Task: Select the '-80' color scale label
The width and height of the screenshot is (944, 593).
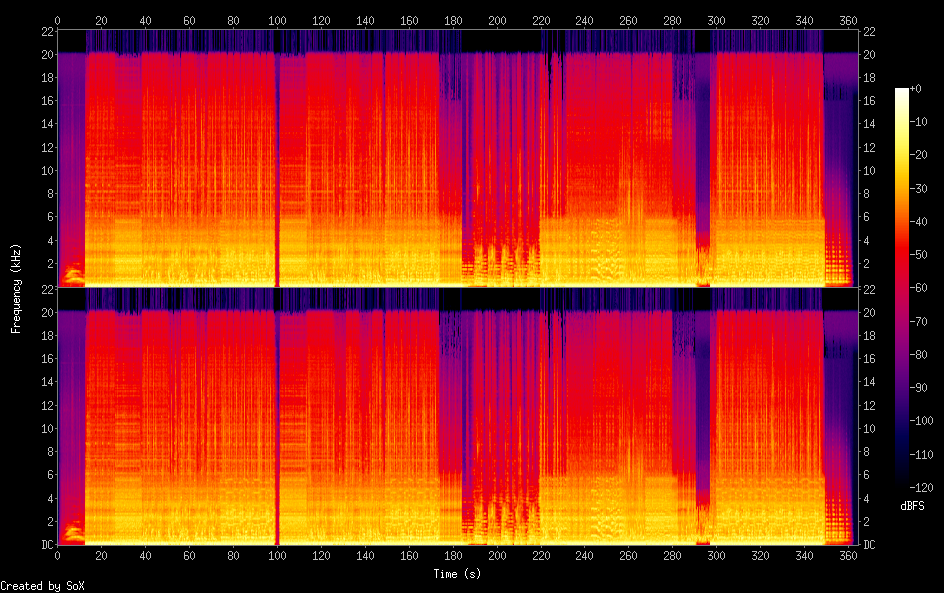Action: [x=918, y=355]
